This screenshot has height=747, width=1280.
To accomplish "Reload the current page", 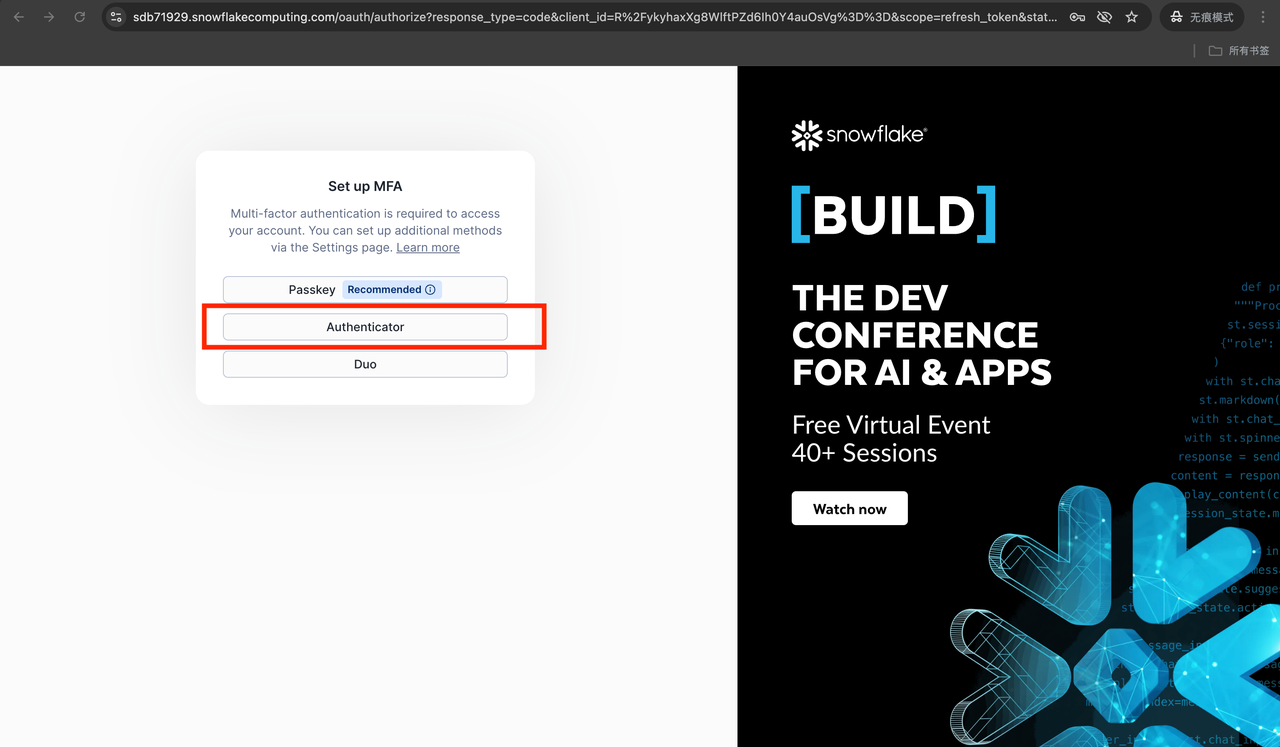I will point(80,17).
